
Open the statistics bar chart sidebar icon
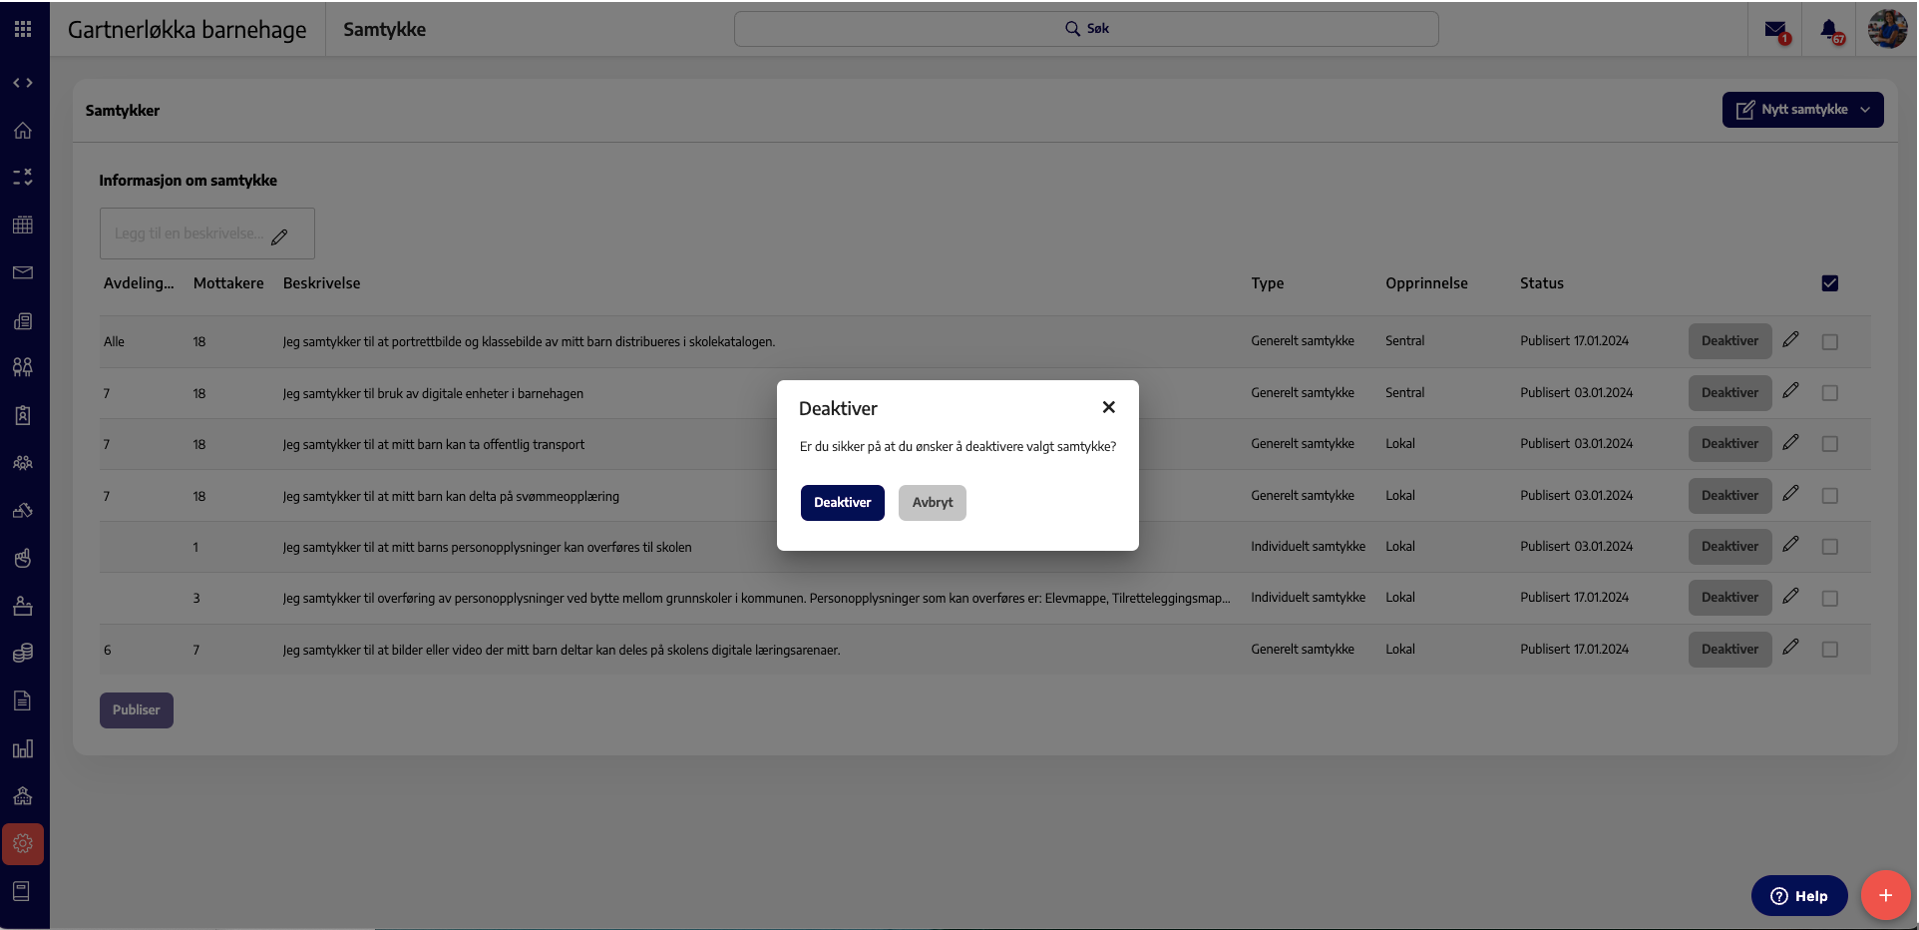click(23, 749)
